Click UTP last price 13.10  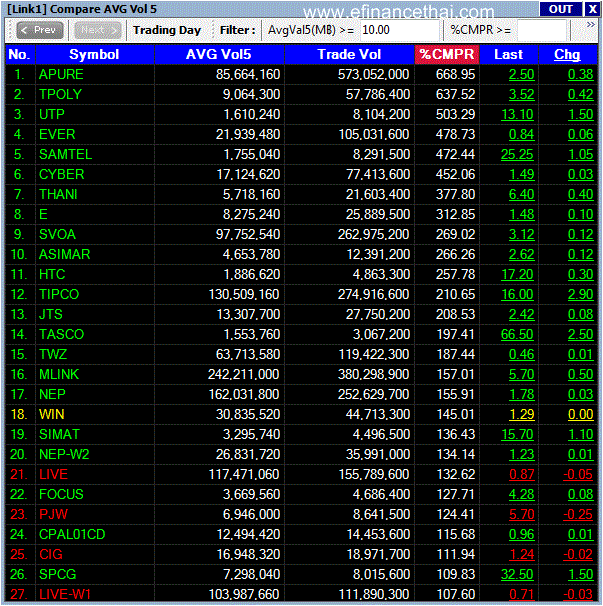[x=517, y=115]
